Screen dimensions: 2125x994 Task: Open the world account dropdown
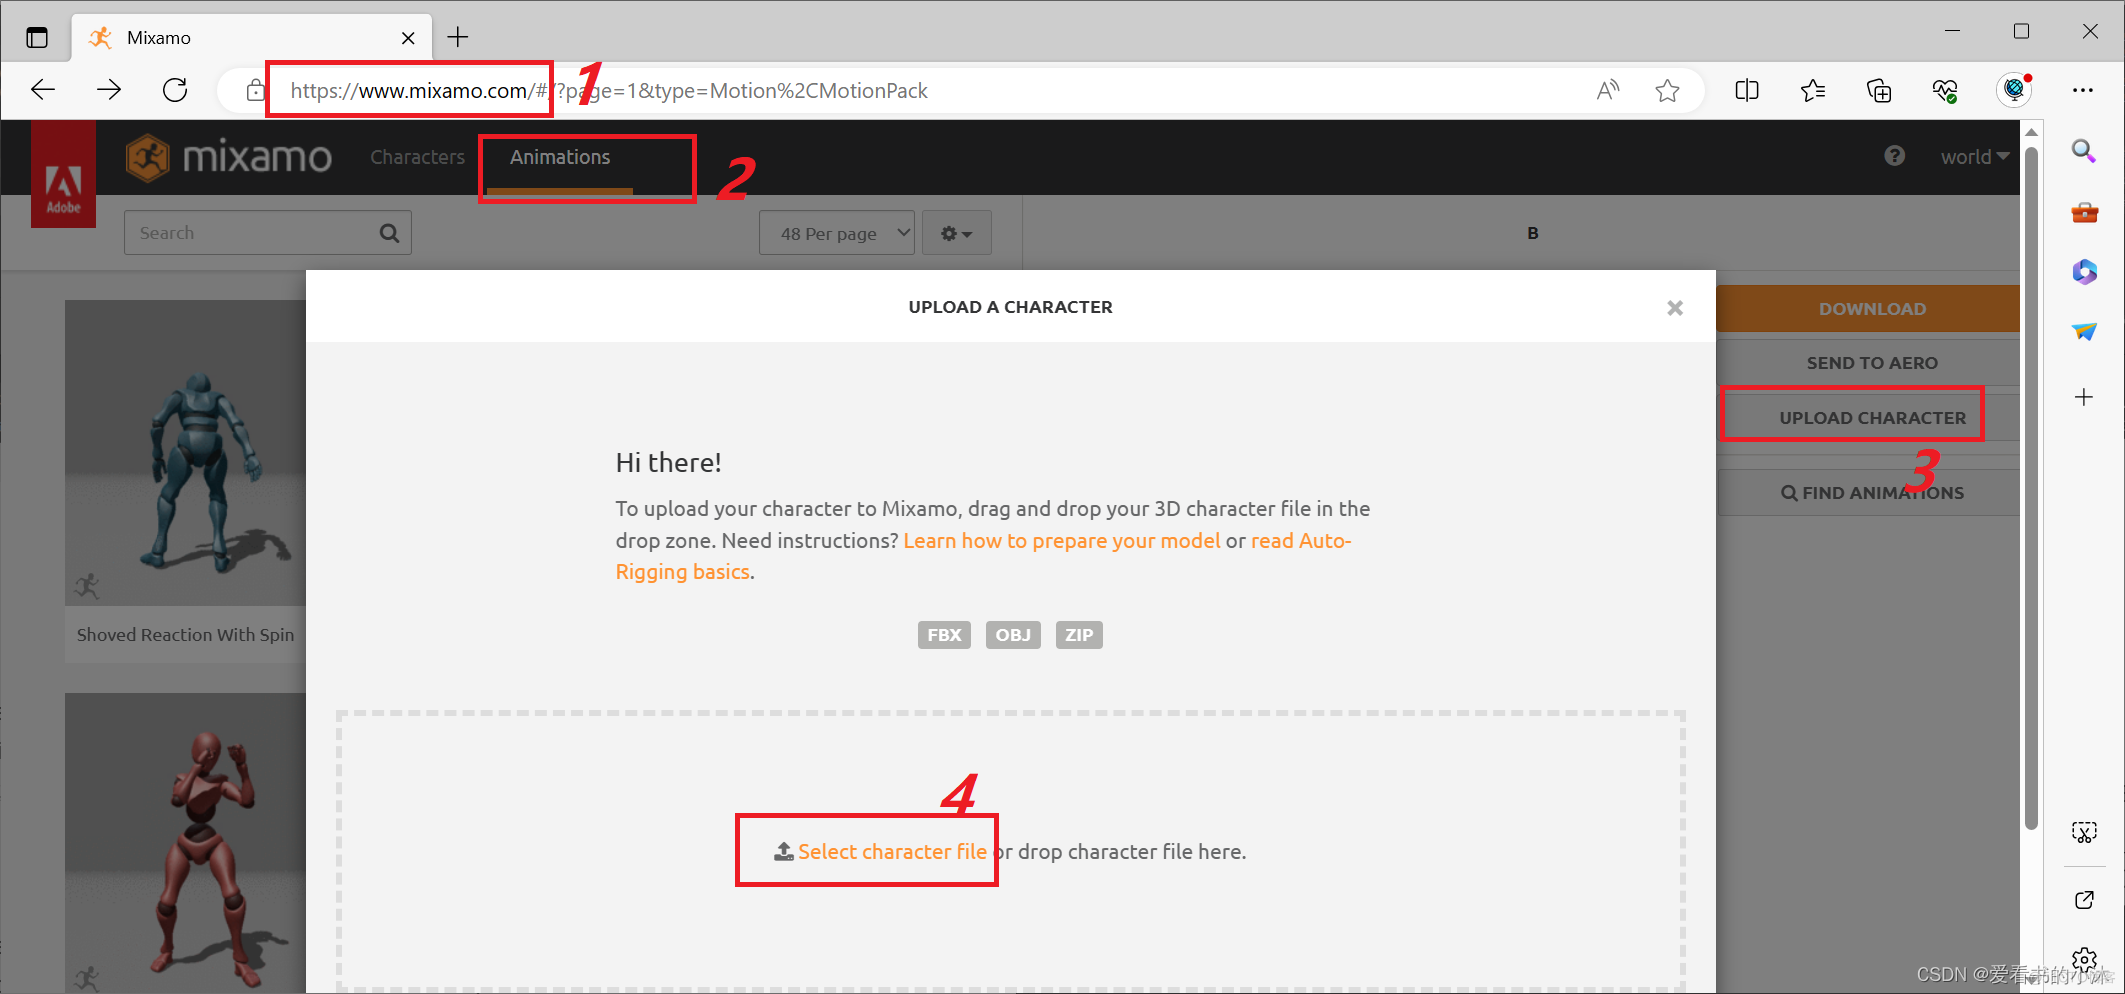tap(1974, 157)
